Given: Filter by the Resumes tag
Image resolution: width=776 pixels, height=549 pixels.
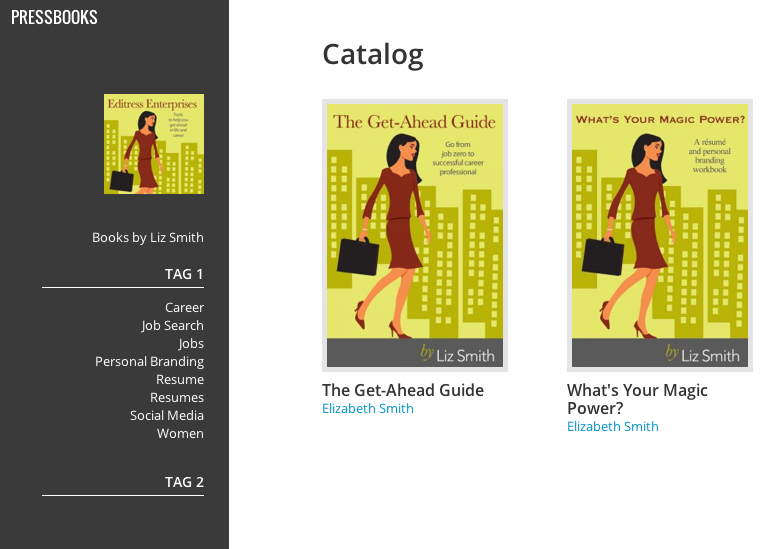Looking at the screenshot, I should [x=177, y=398].
